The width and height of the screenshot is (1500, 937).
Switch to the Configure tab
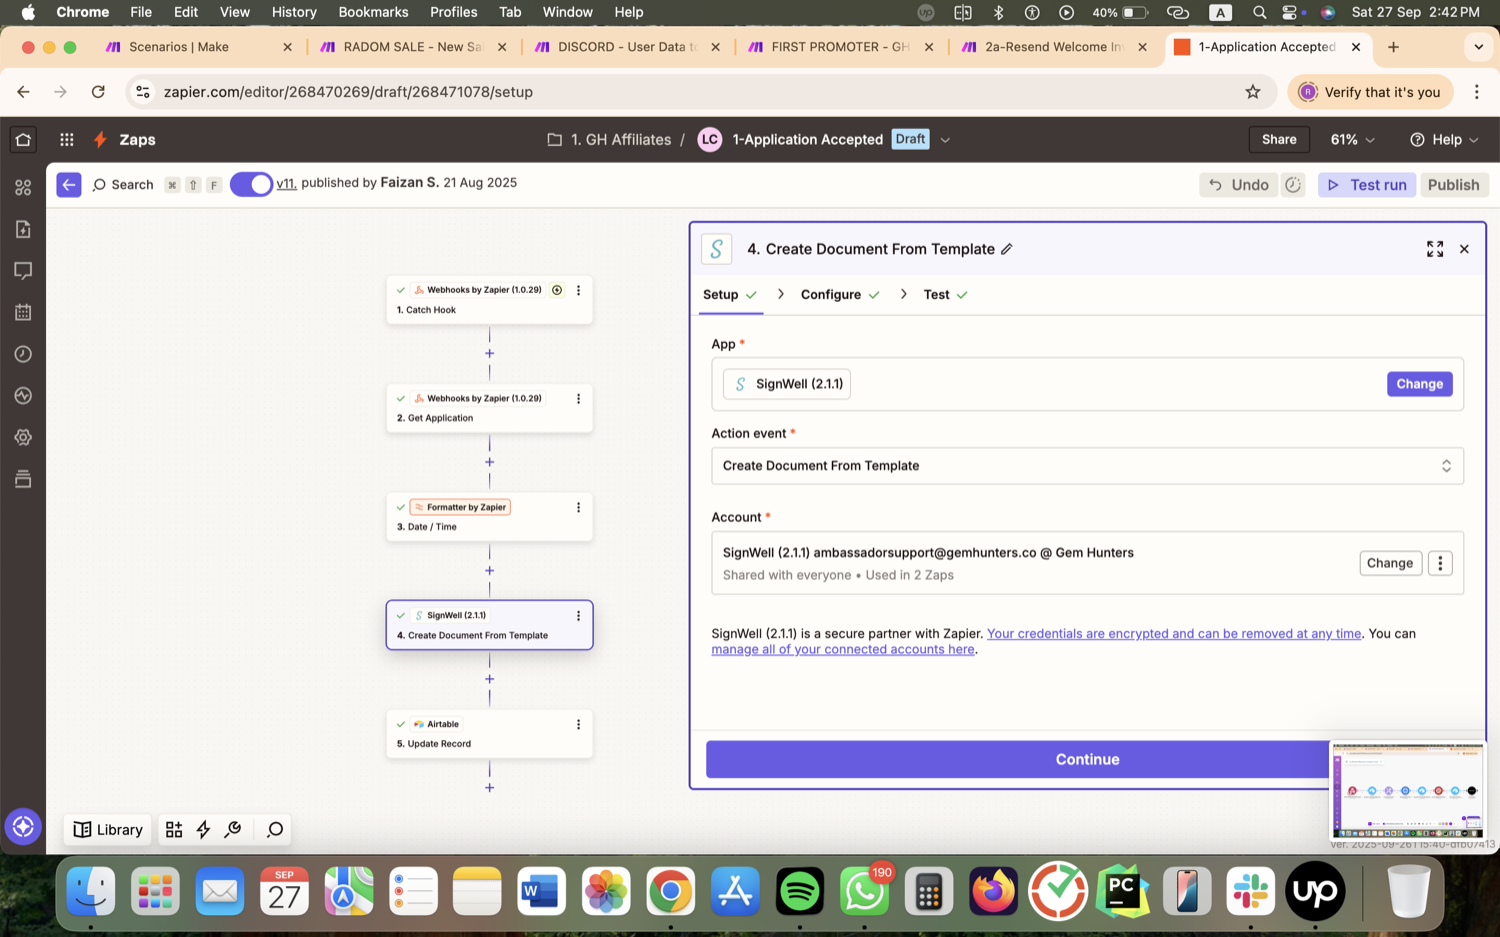840,295
